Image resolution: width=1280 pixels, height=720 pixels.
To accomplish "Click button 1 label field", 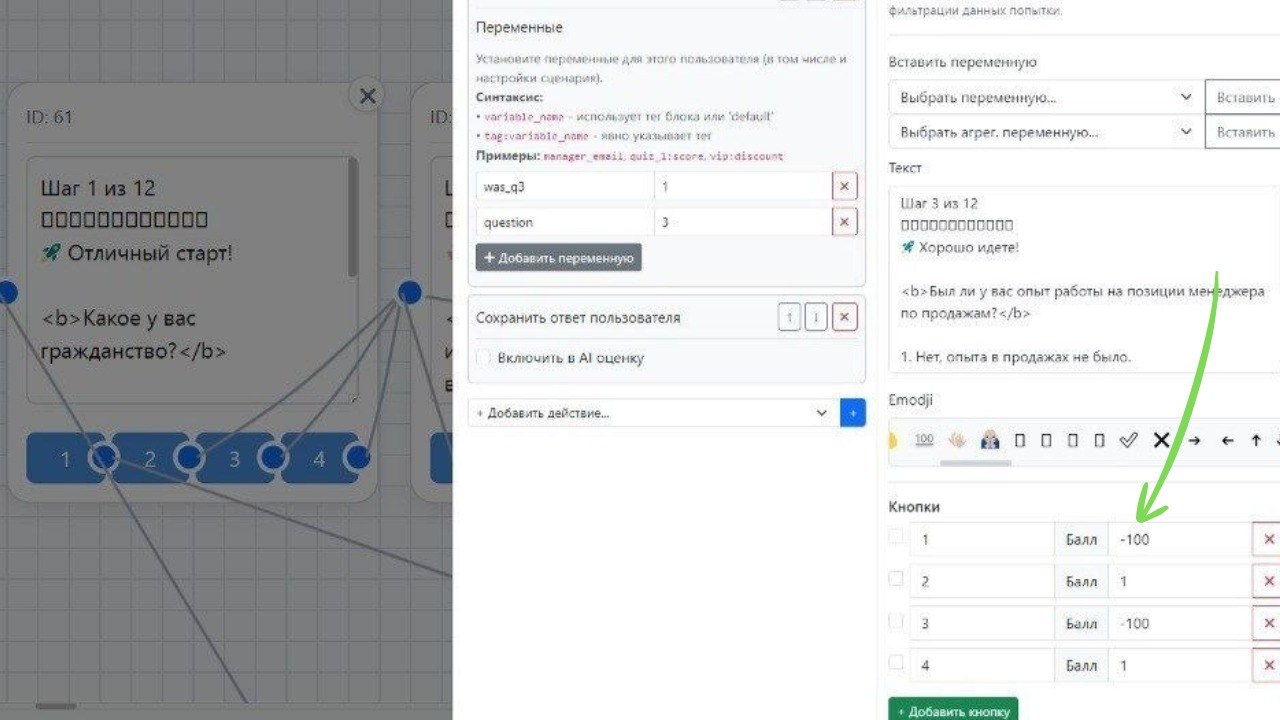I will coord(981,539).
